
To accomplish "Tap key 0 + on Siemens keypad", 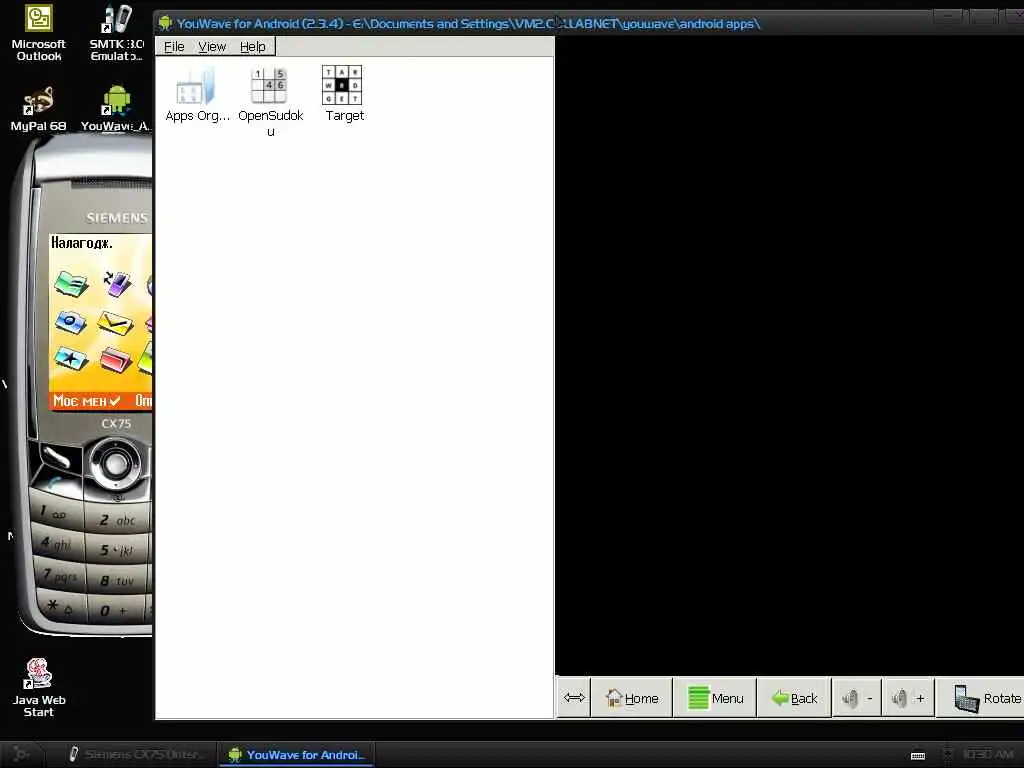I will click(x=117, y=611).
